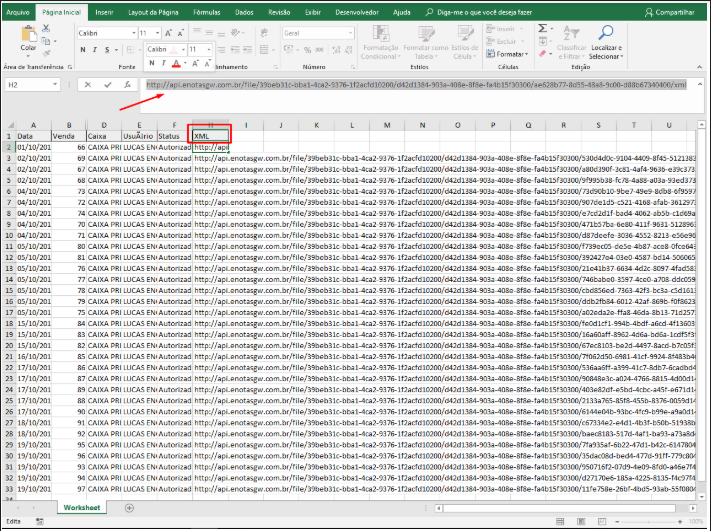Click the comma thousands separator icon
This screenshot has width=711, height=531.
[x=320, y=49]
